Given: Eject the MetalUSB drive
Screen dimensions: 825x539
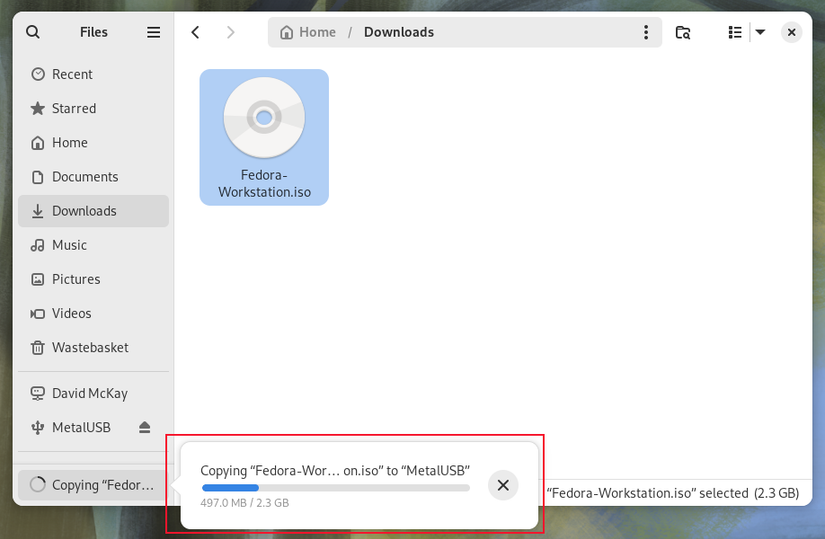Looking at the screenshot, I should coord(145,427).
